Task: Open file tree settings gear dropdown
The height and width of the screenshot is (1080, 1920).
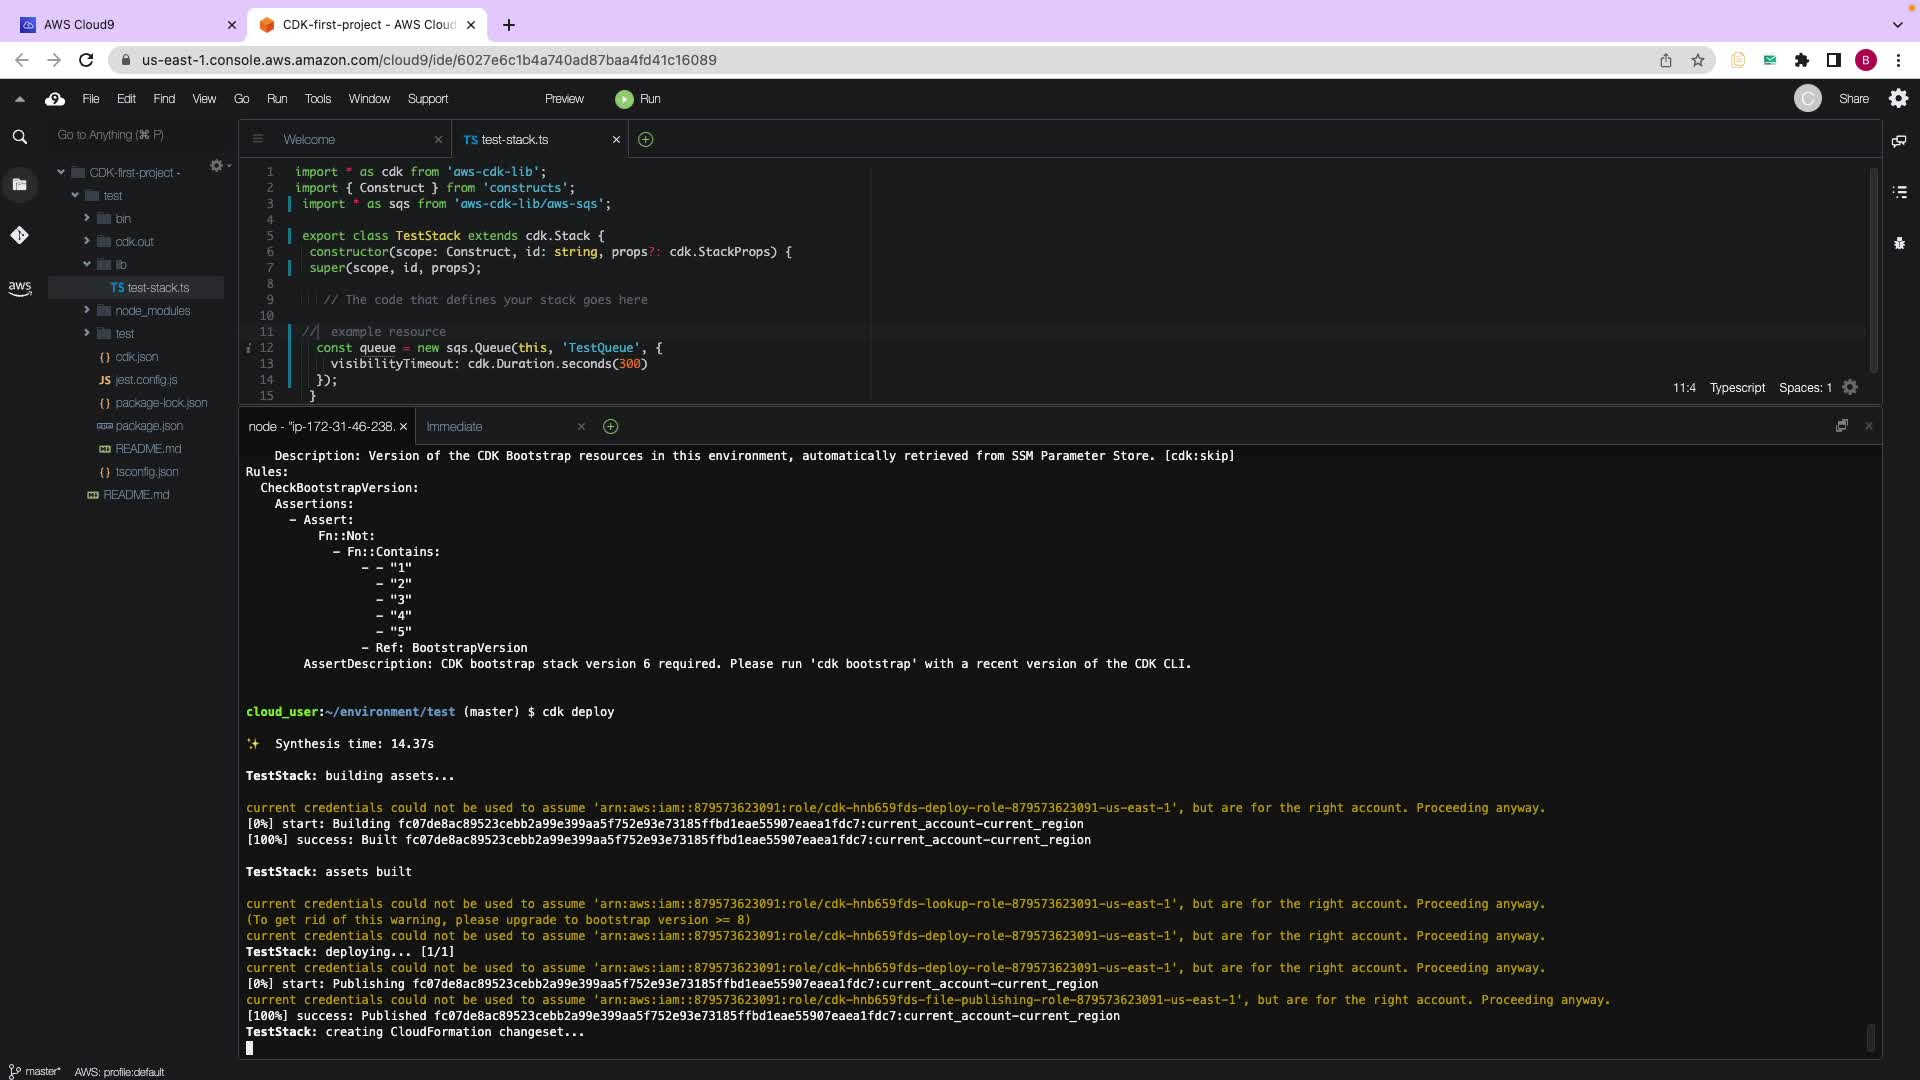Action: pos(218,166)
